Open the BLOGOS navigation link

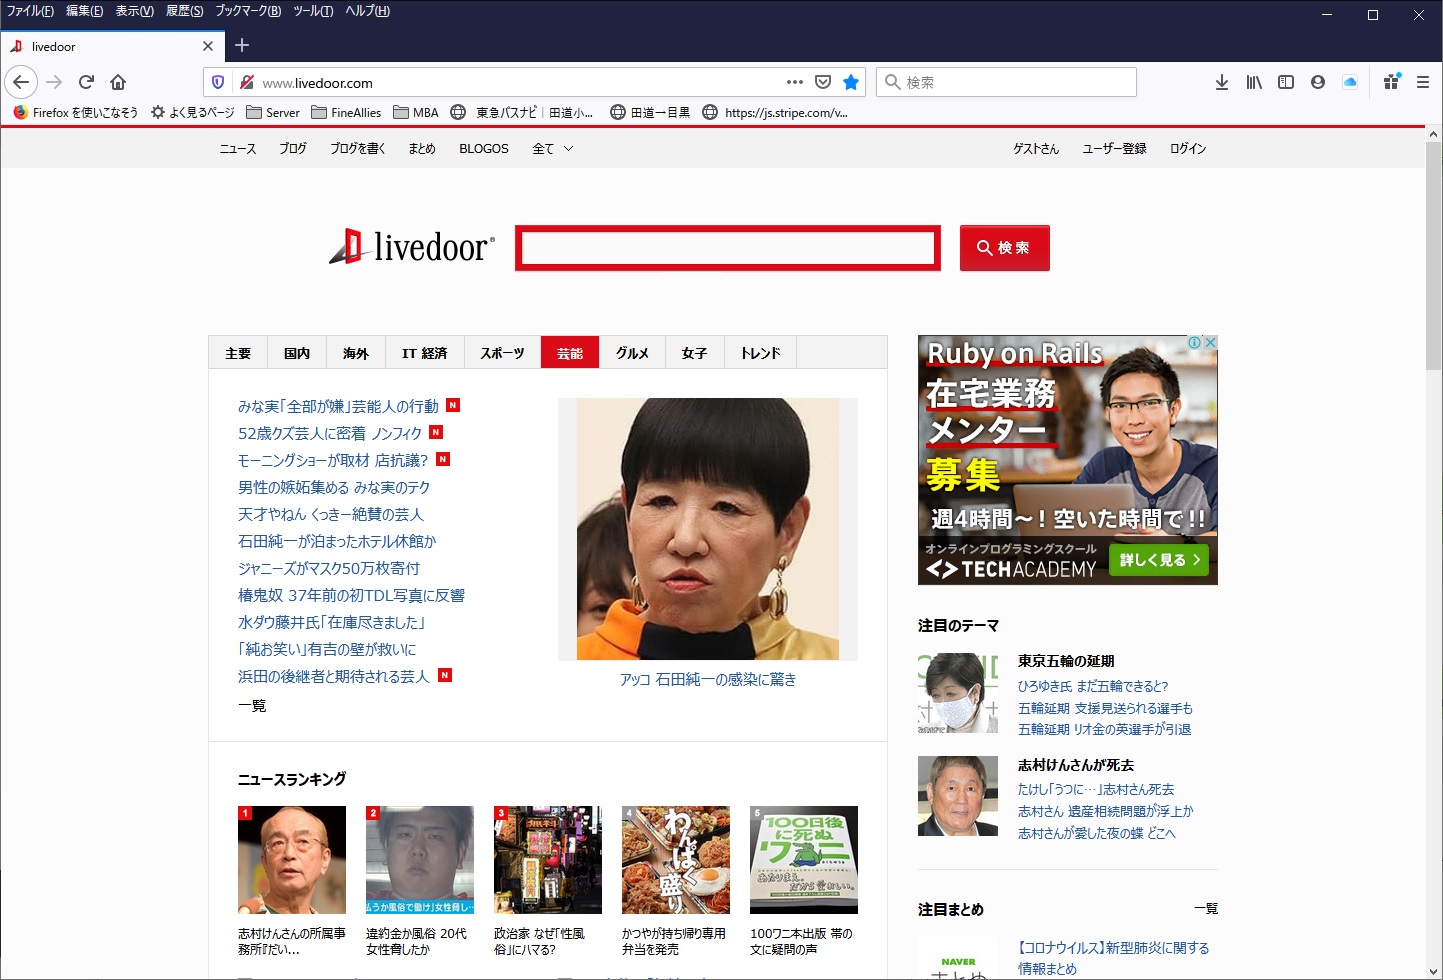[x=484, y=148]
